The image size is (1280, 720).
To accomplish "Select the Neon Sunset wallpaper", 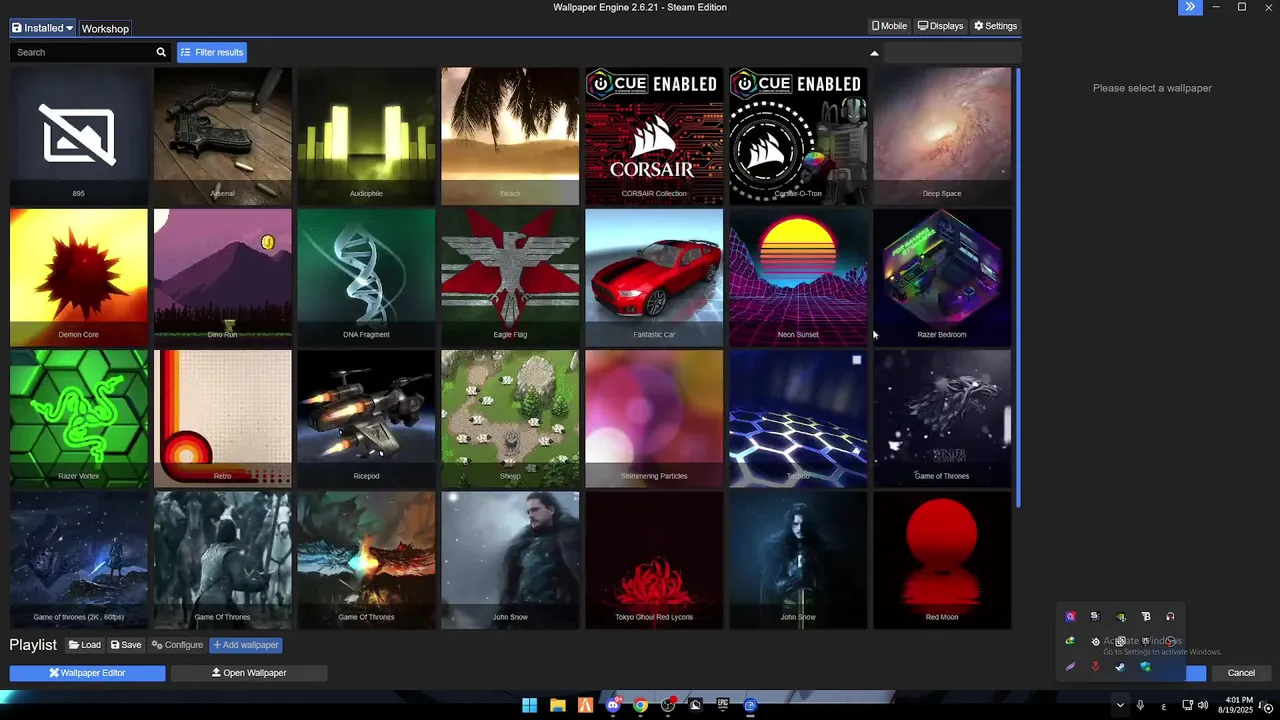I will (798, 277).
